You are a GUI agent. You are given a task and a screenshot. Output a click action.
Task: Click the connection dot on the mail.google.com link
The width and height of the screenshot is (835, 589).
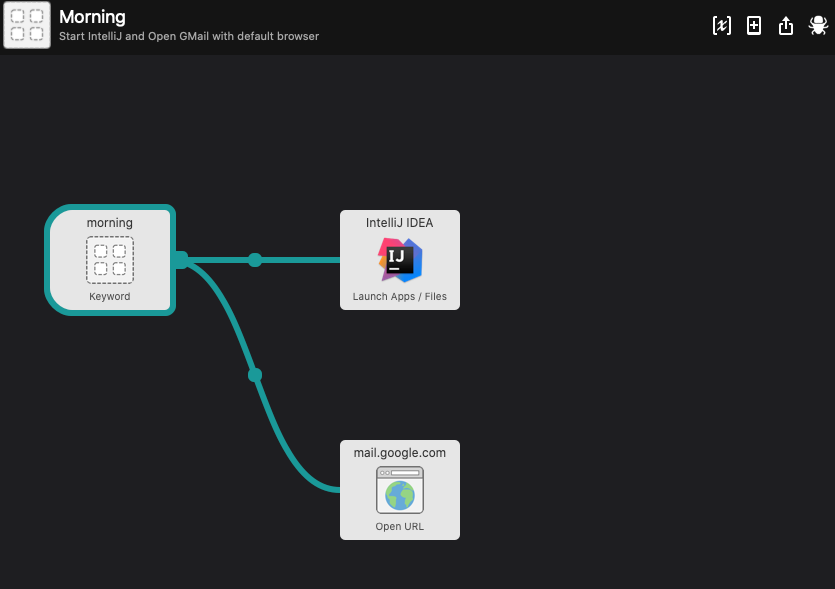[x=254, y=373]
